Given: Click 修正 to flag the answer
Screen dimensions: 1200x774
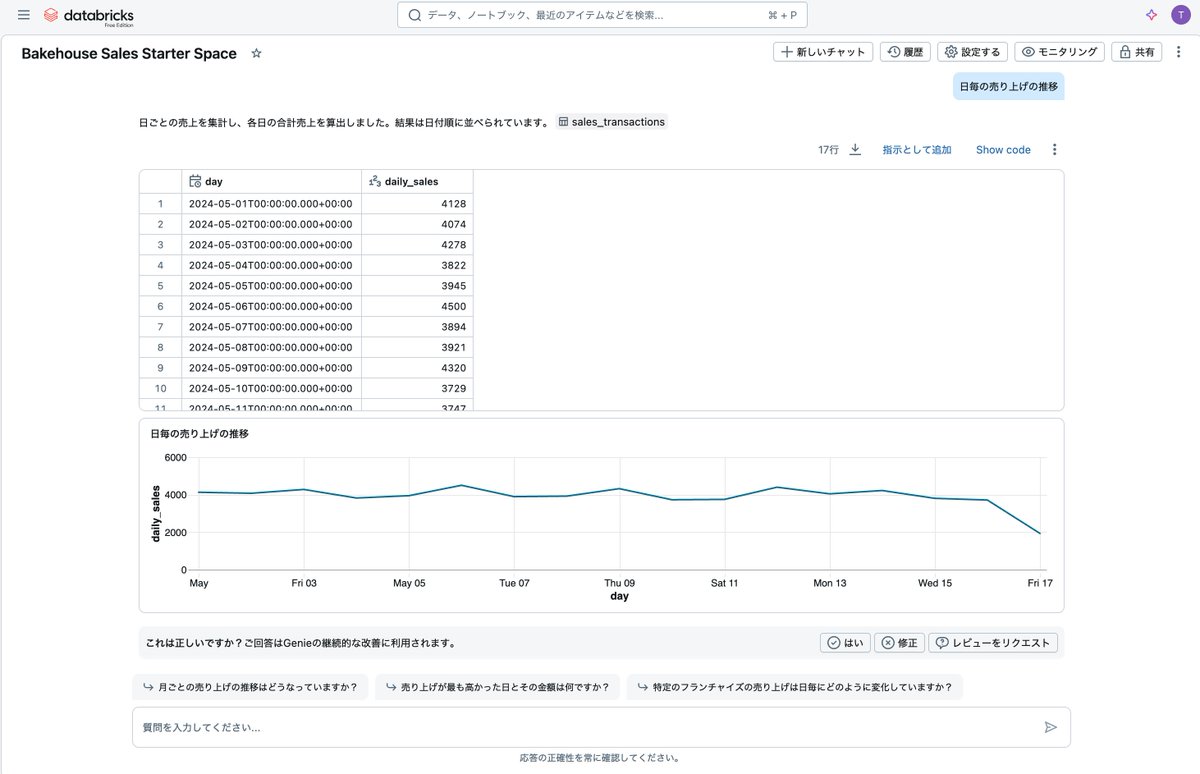Looking at the screenshot, I should click(x=899, y=642).
